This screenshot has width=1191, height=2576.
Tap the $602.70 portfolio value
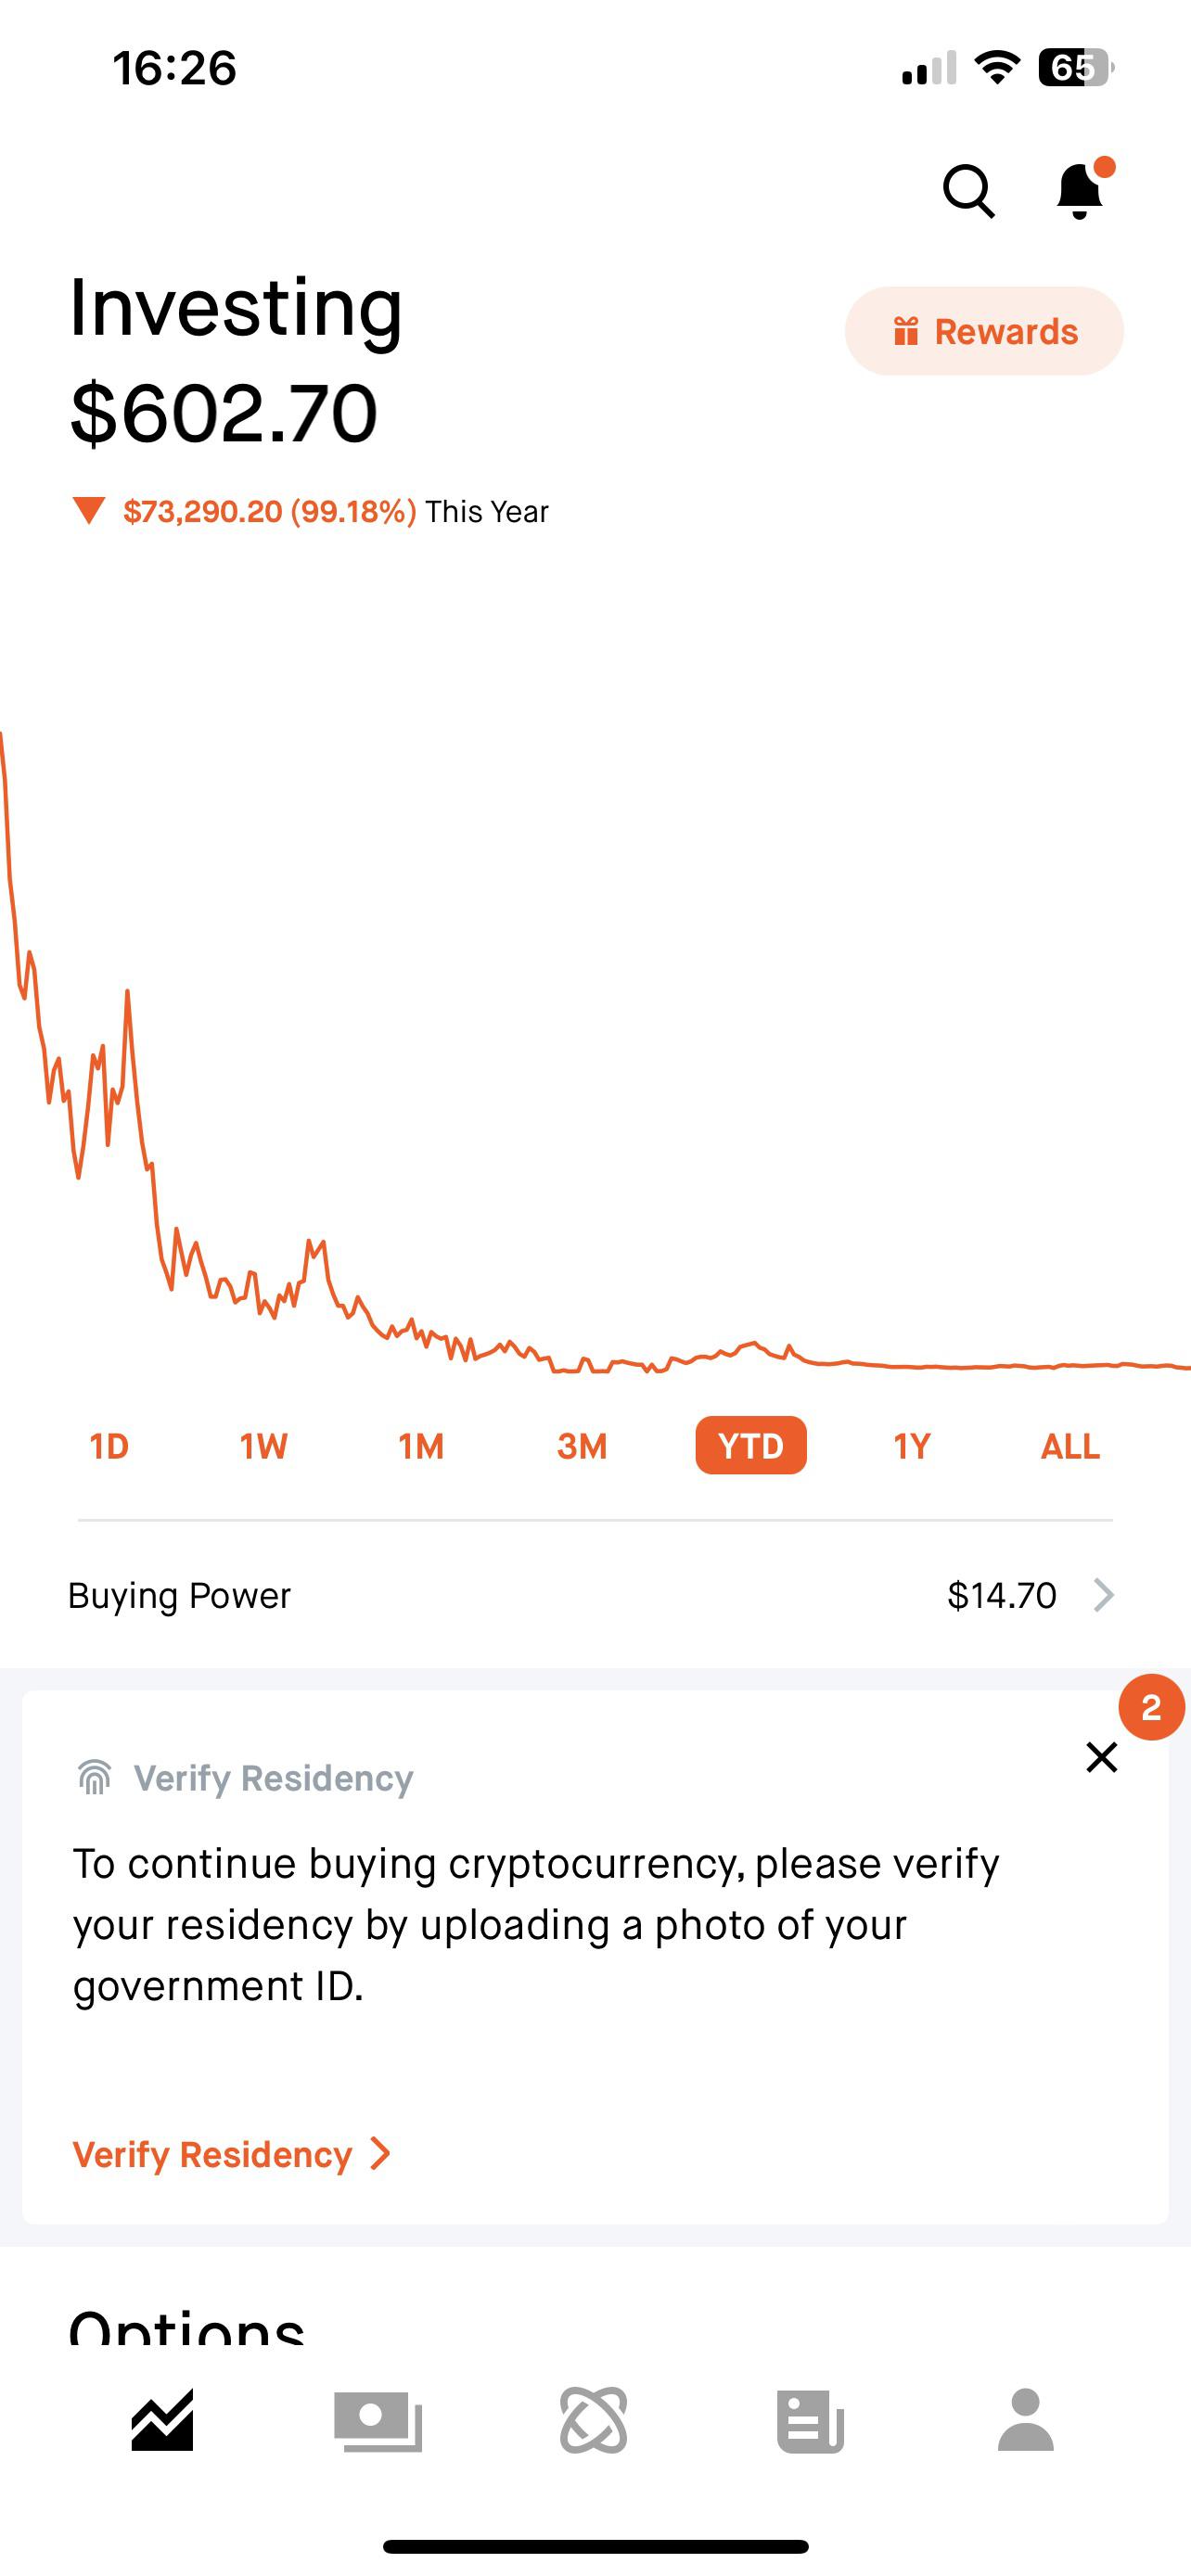[224, 413]
